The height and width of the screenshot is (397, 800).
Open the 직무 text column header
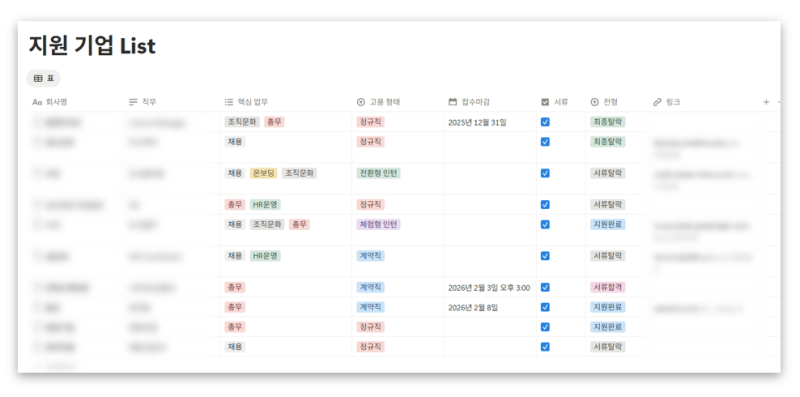[x=142, y=102]
